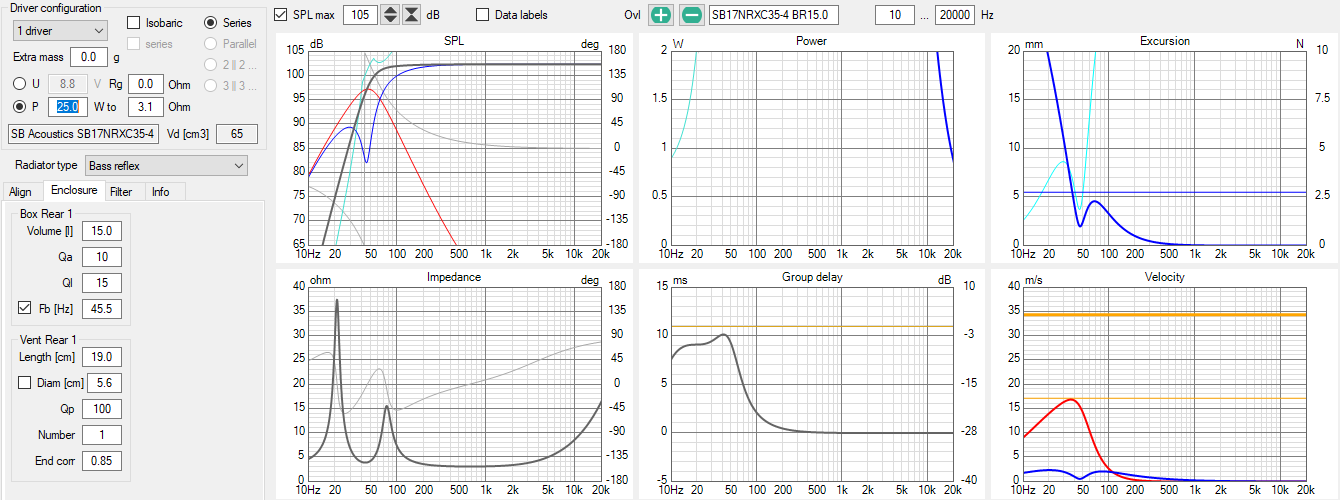Click the SB Acoustics SB17NRXC35-4 driver button
This screenshot has width=1340, height=500.
pyautogui.click(x=82, y=133)
